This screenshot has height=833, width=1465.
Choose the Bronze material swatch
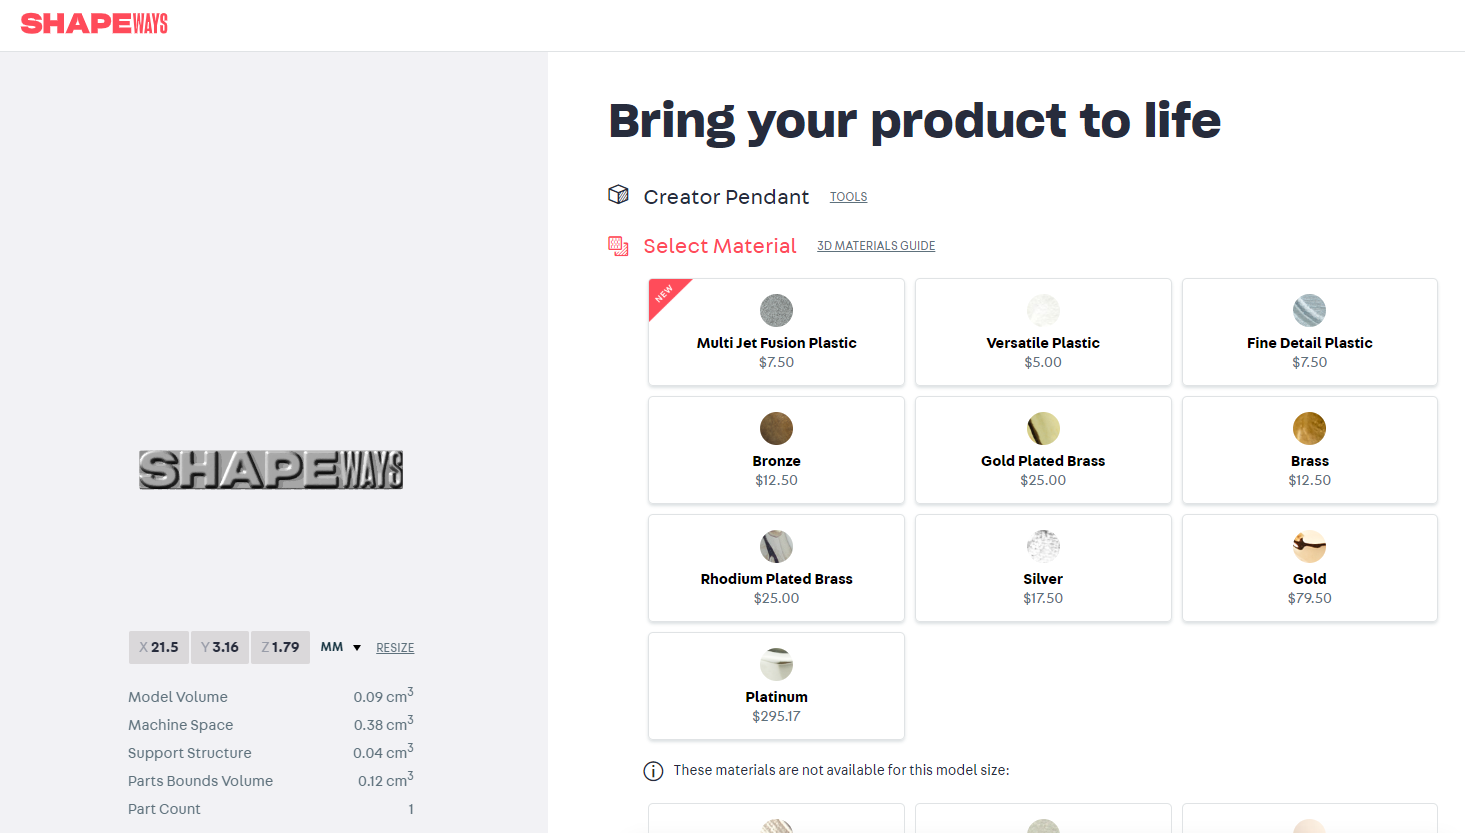[776, 428]
